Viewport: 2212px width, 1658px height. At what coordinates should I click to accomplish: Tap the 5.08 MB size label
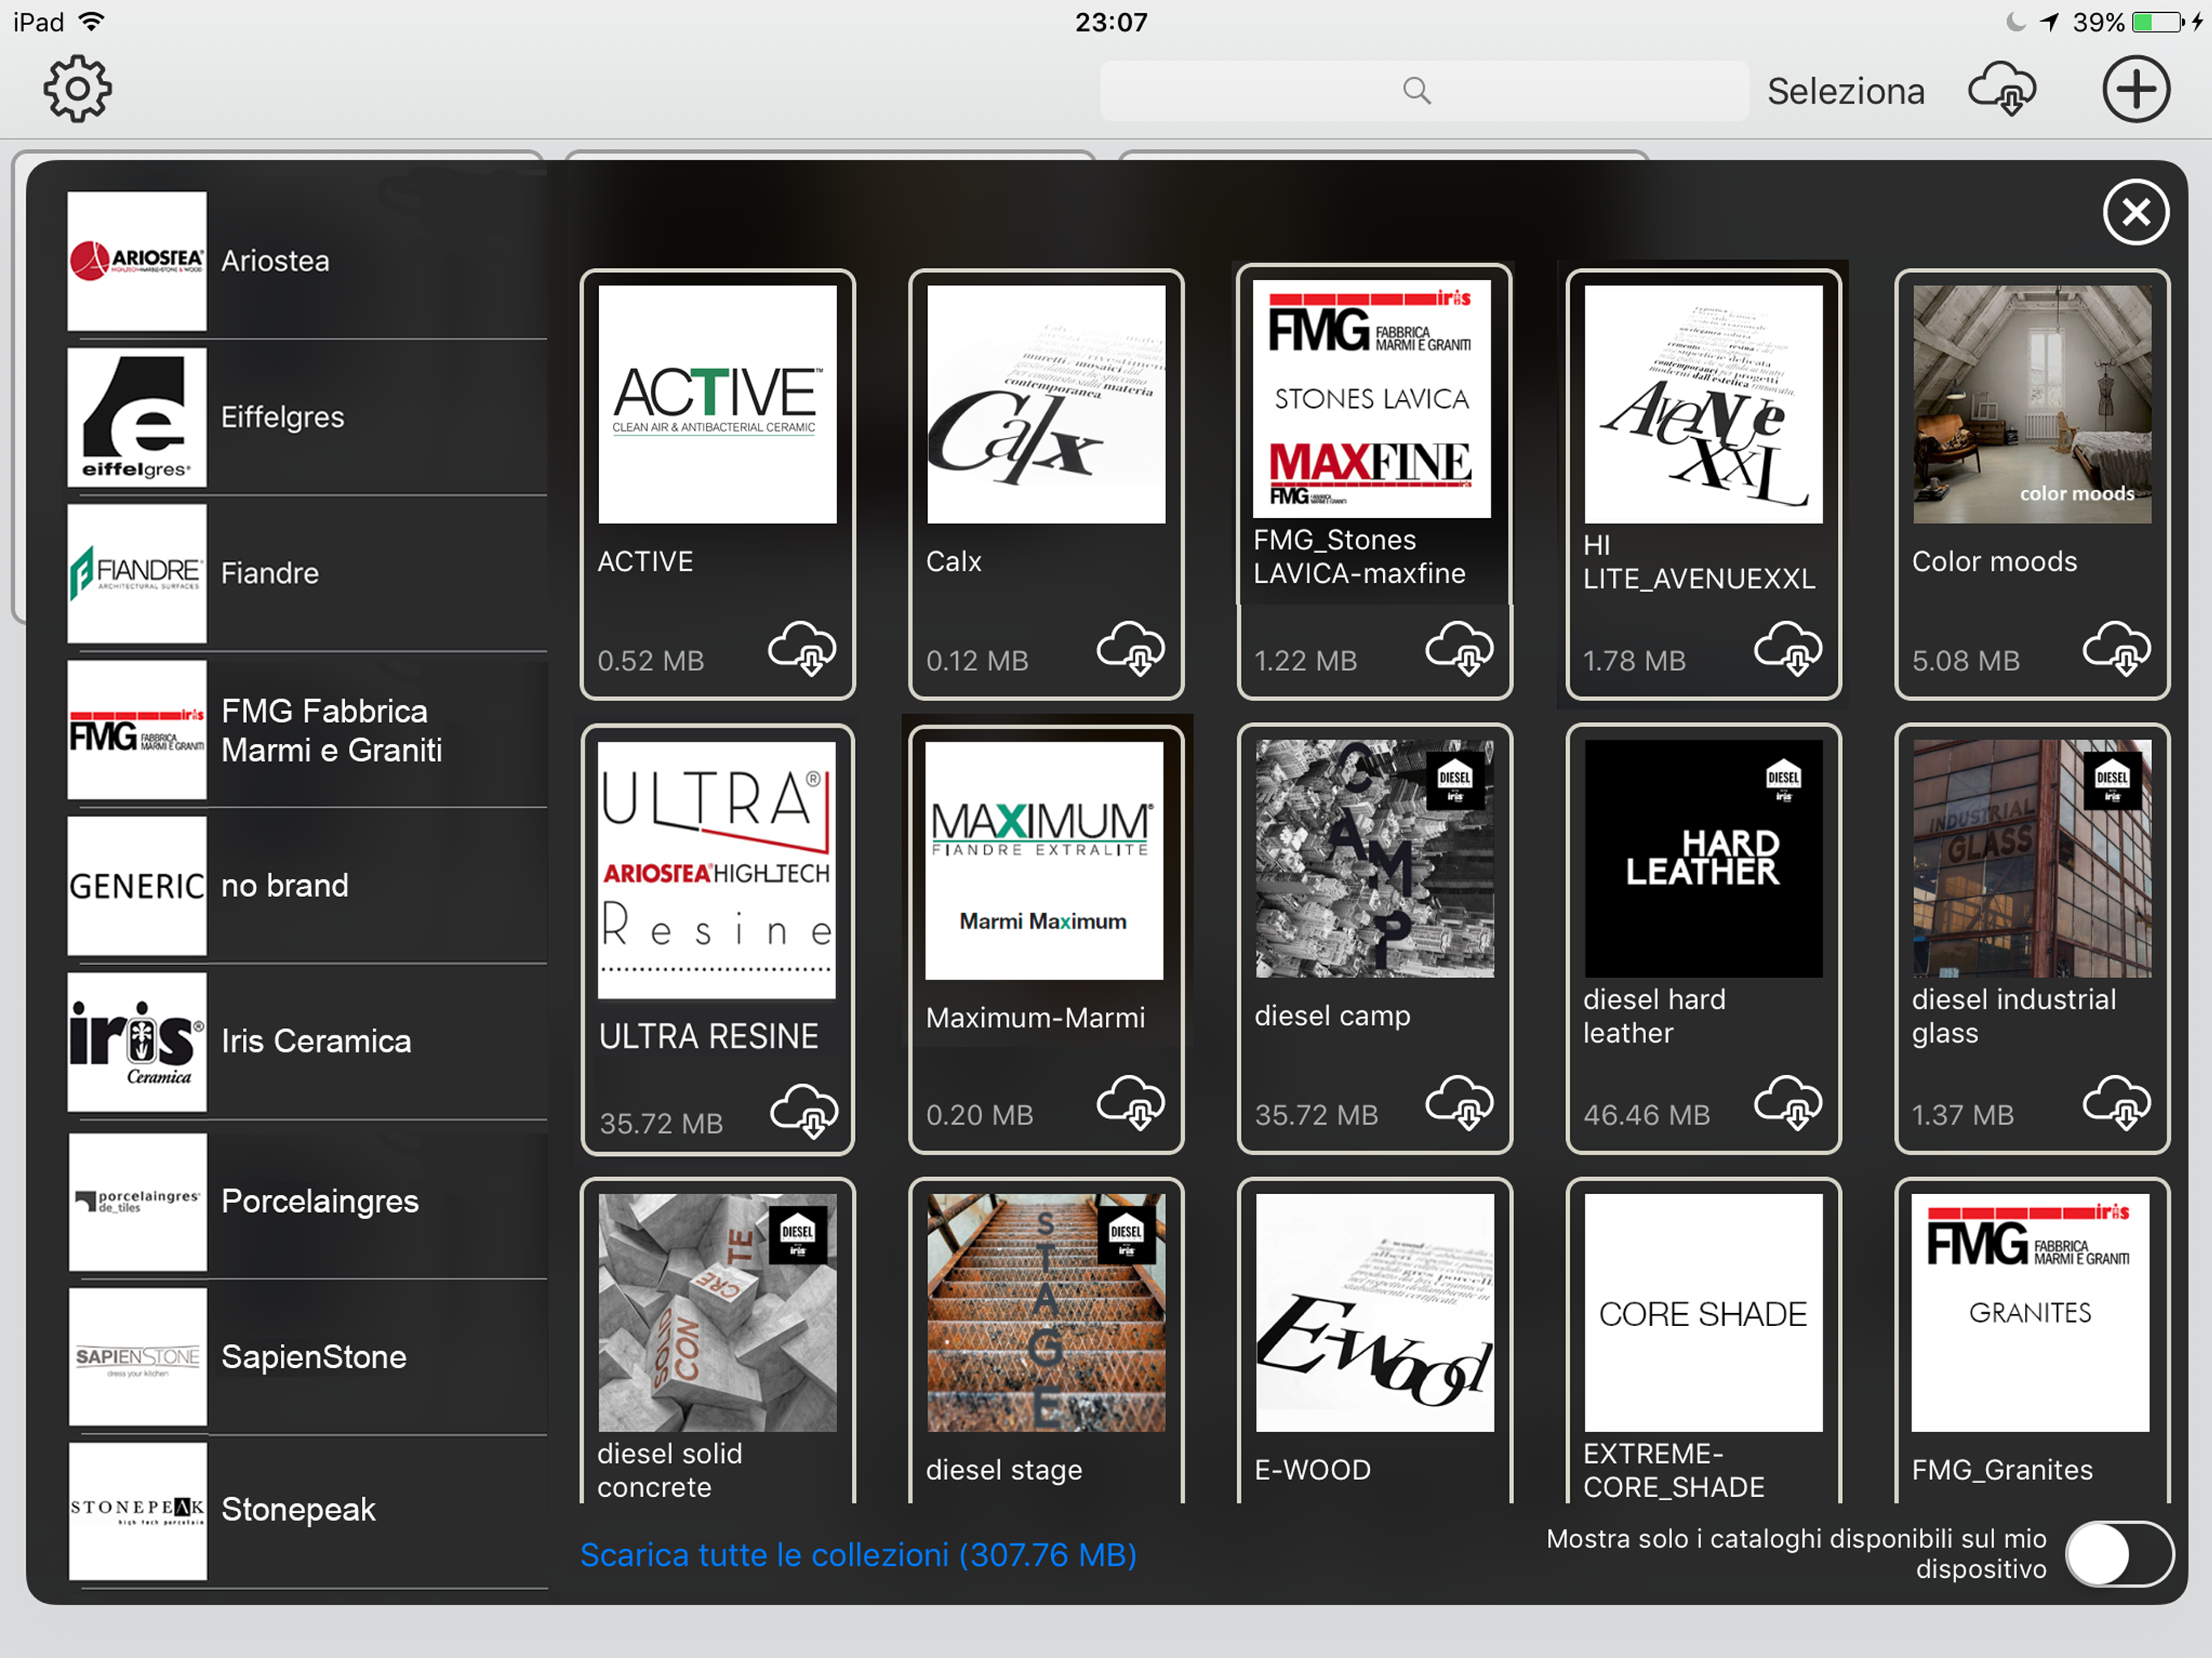(x=1966, y=661)
